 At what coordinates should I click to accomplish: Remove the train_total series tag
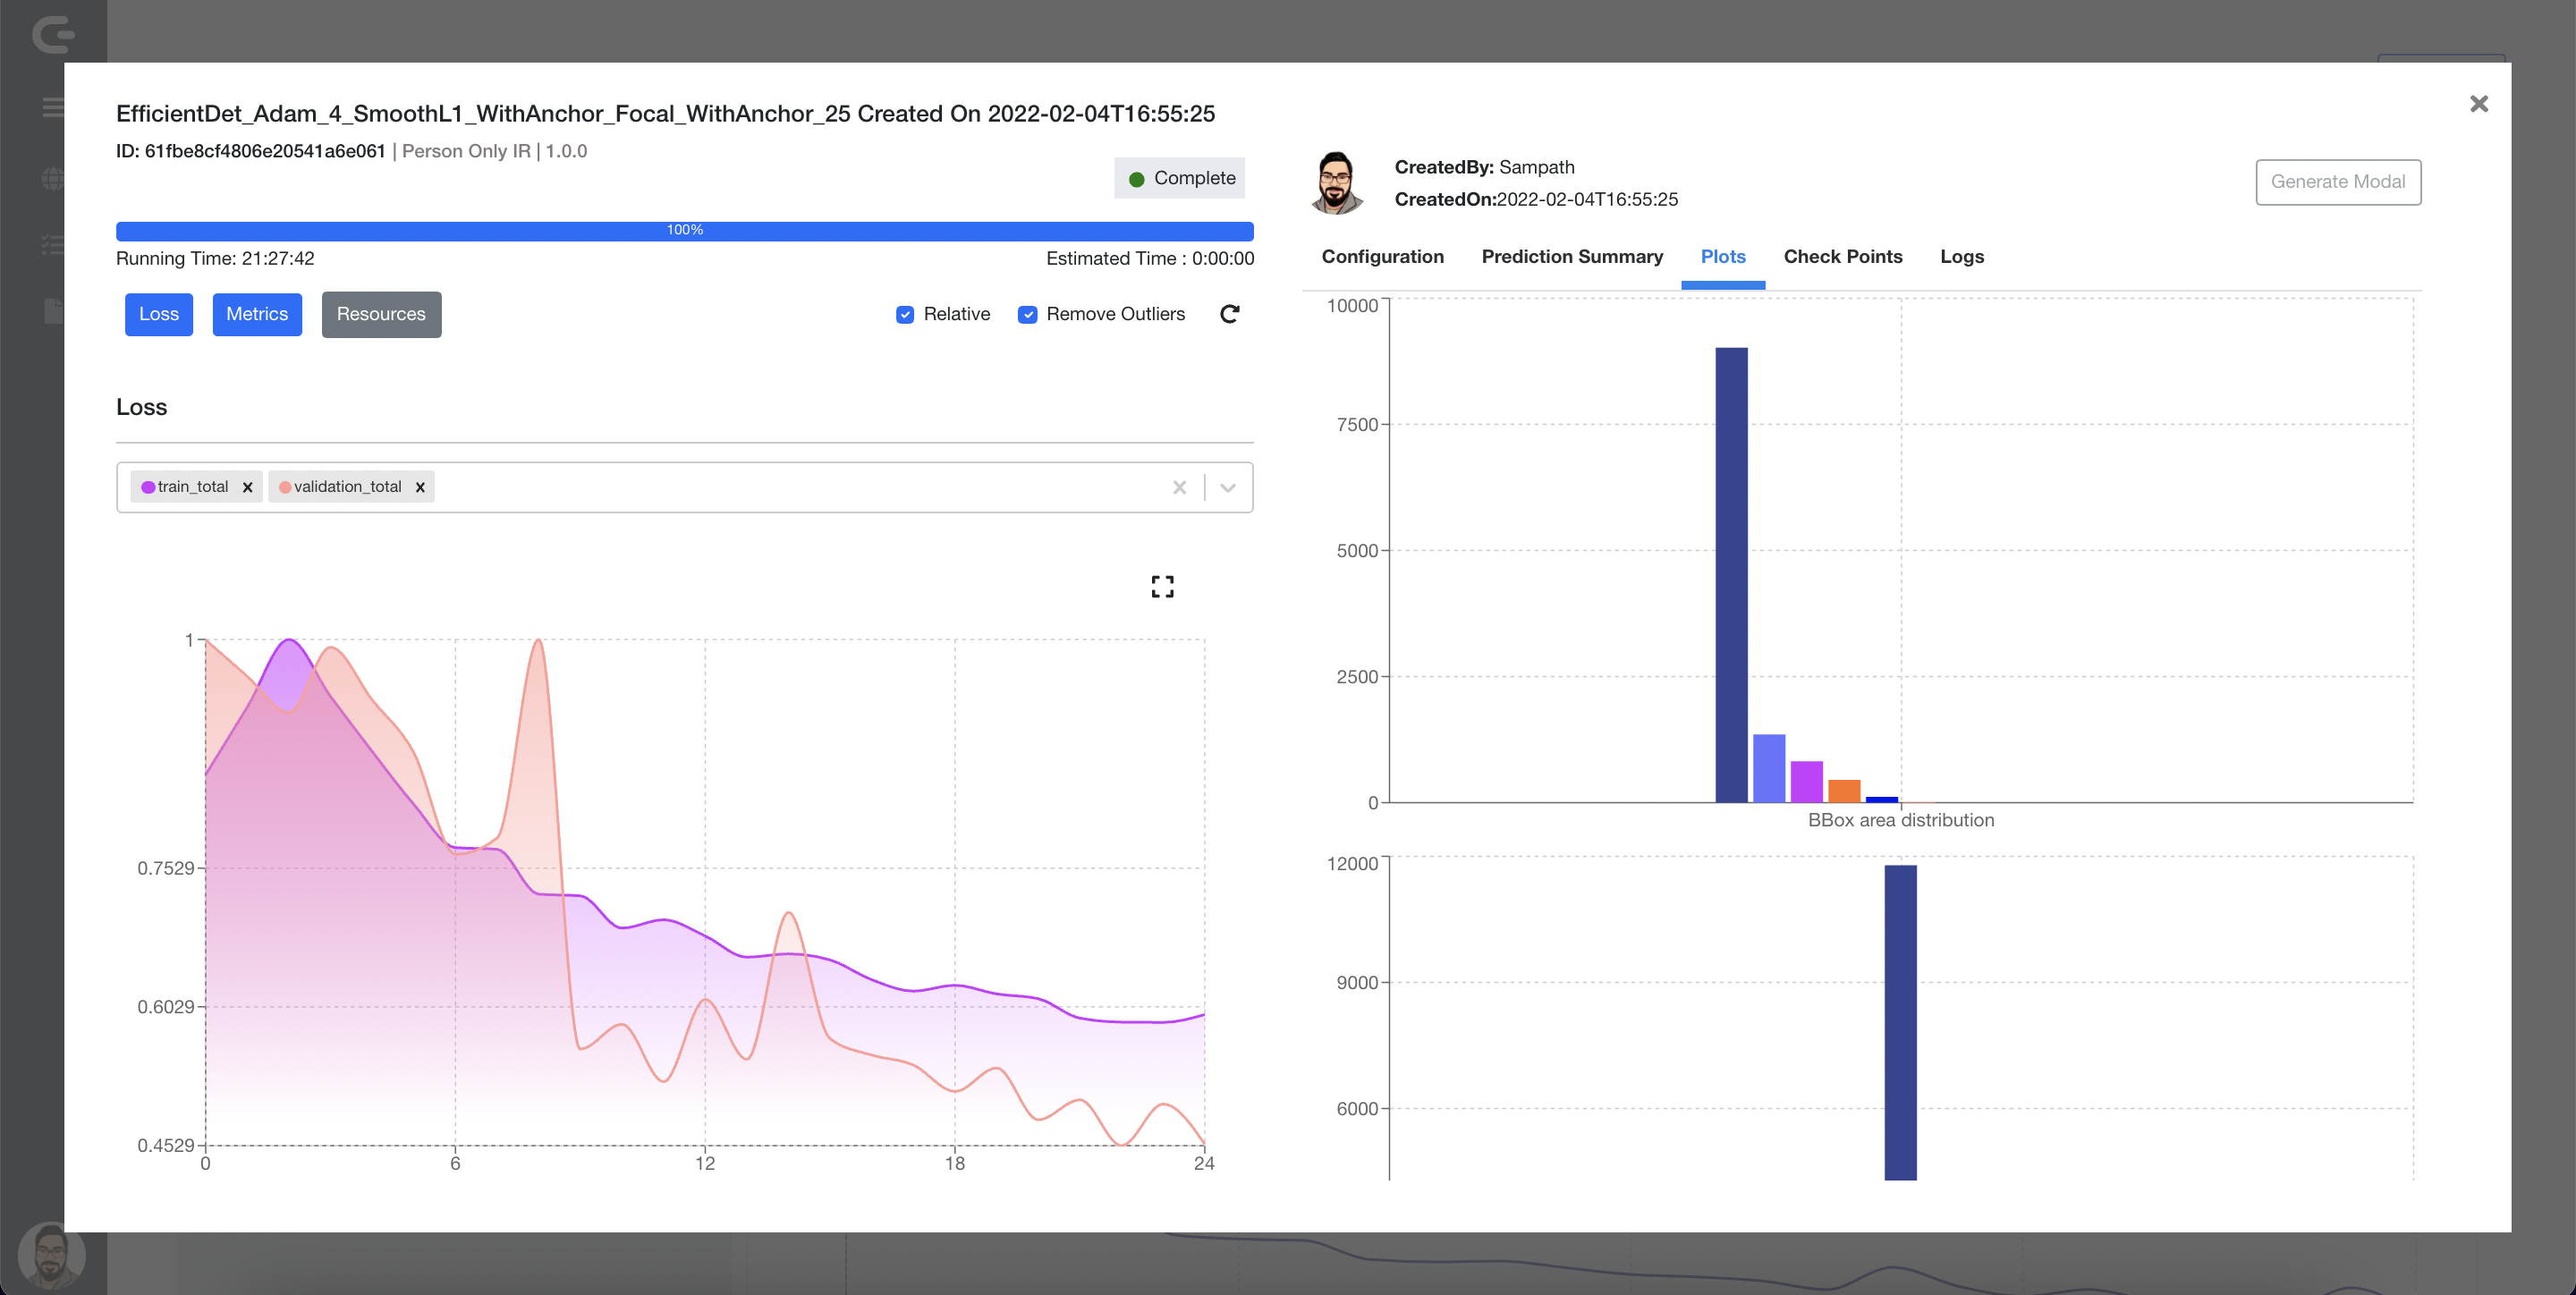coord(247,487)
